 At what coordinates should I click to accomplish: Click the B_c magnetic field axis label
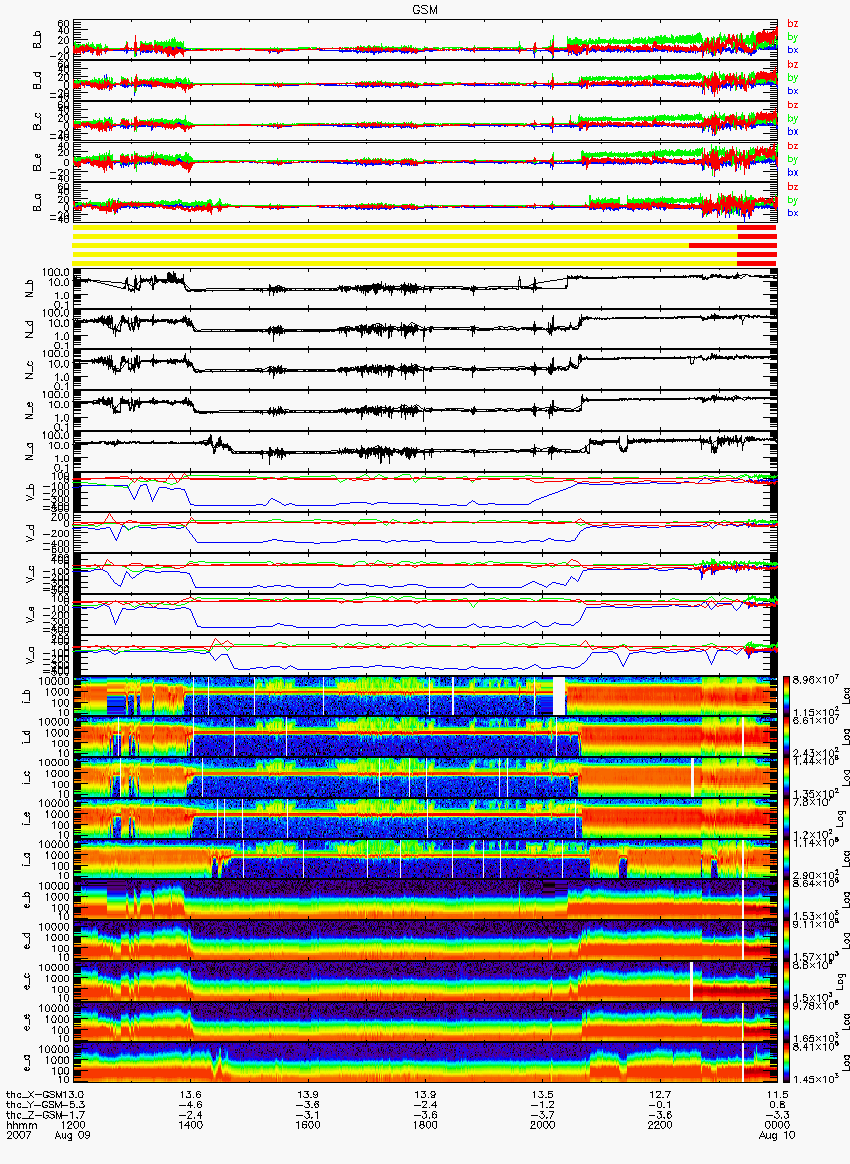(38, 121)
